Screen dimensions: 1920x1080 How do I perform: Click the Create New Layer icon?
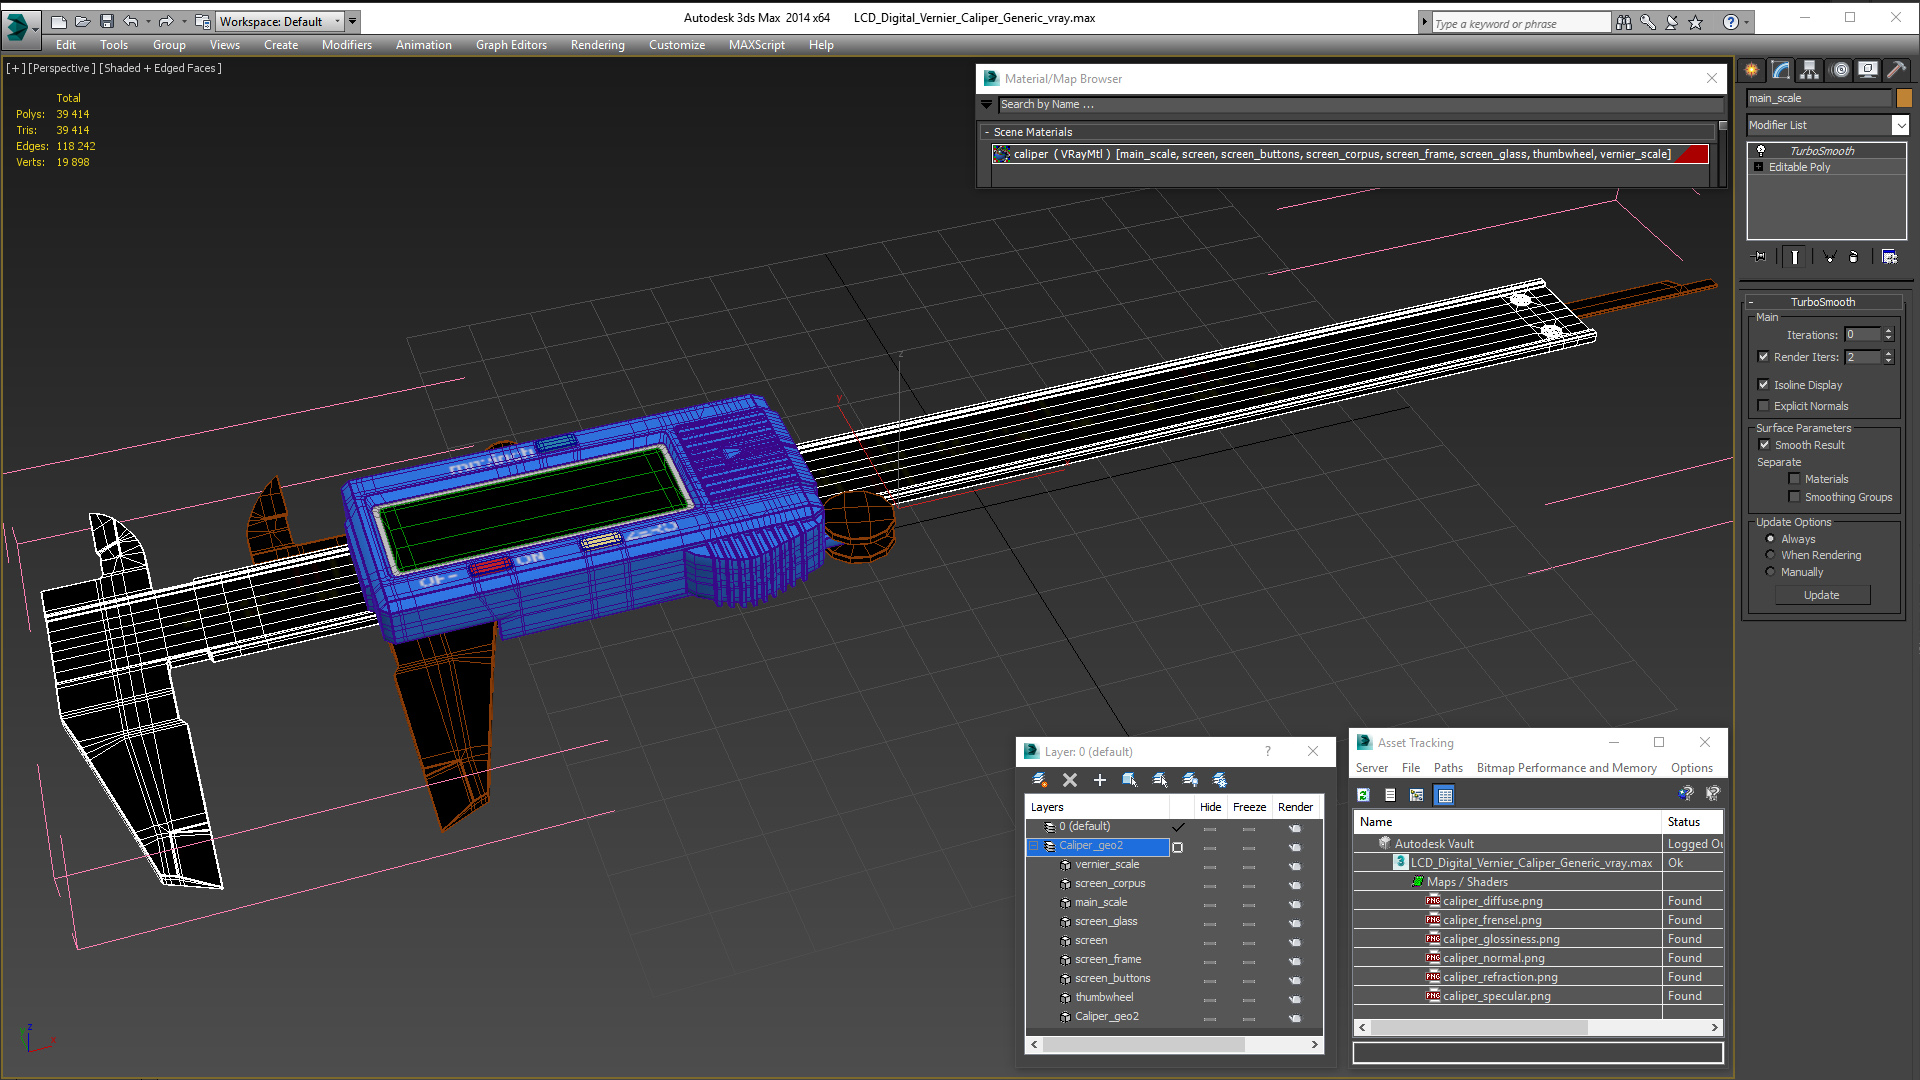1039,780
